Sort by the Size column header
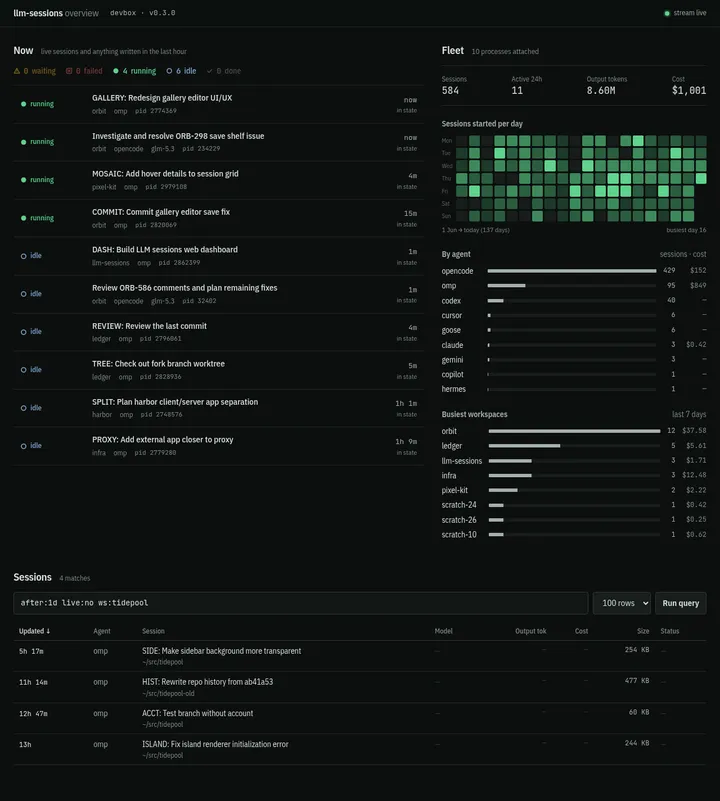 click(x=643, y=631)
